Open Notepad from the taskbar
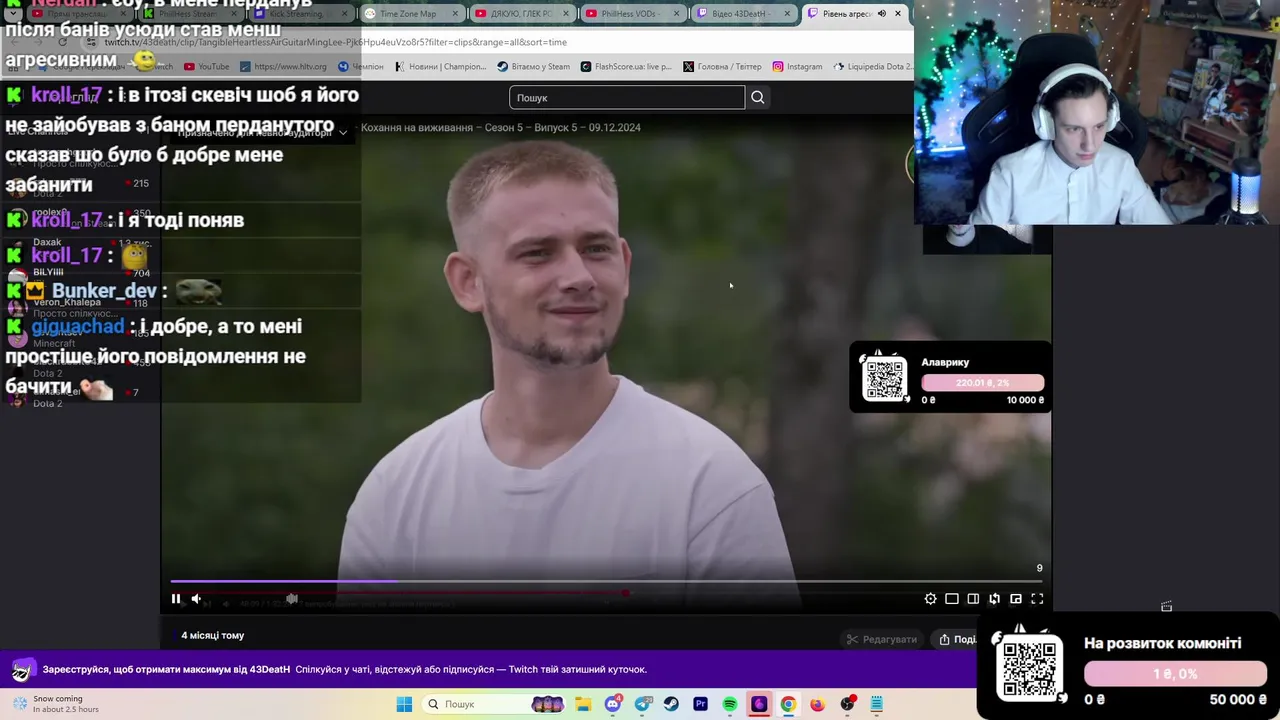Screen dimensions: 1280x720 (x=877, y=704)
